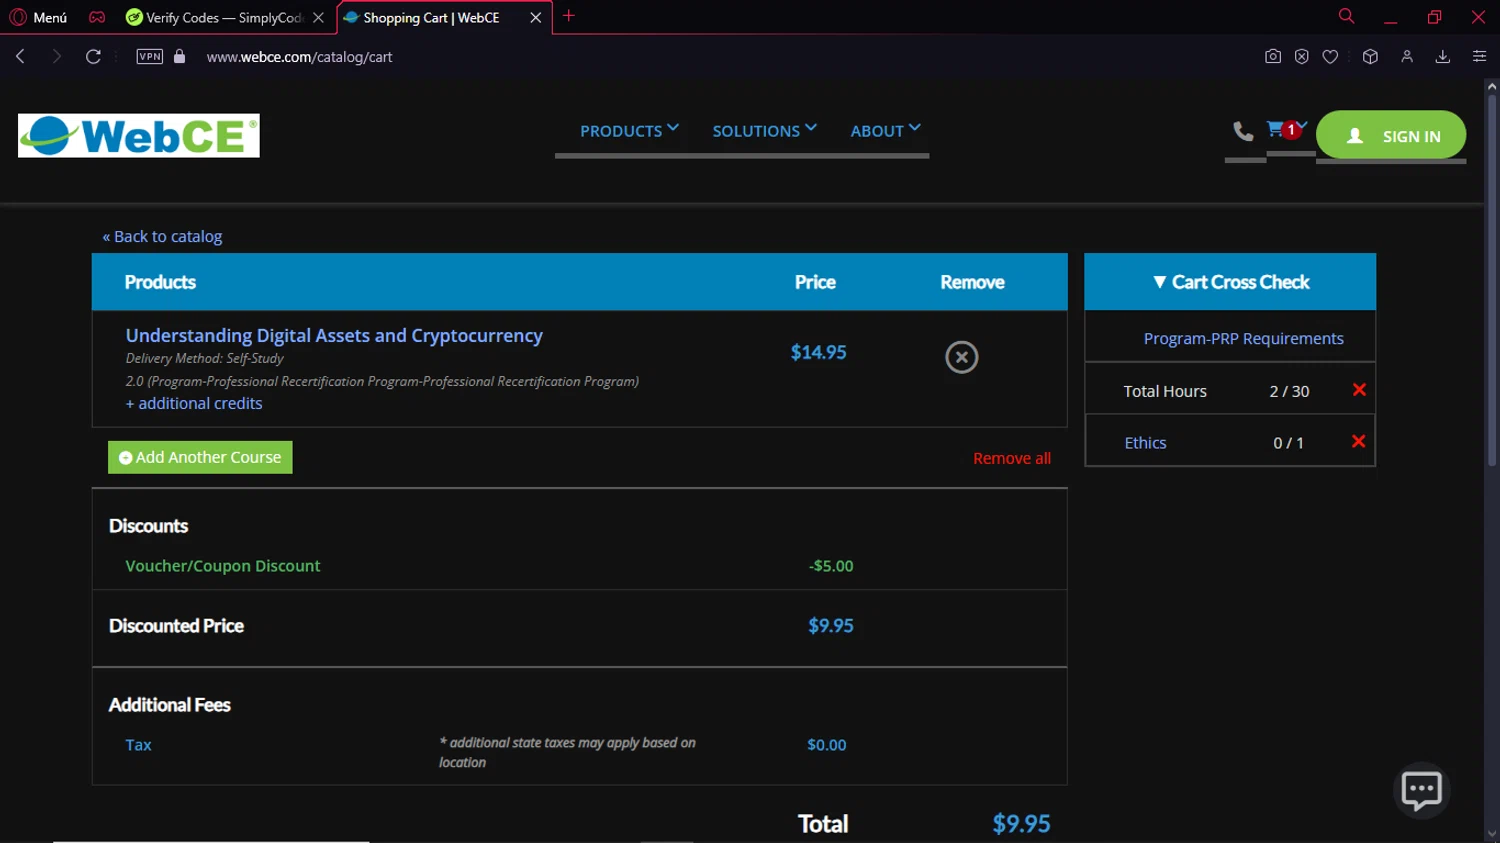Collapse the Cart Cross Check panel

point(1230,282)
